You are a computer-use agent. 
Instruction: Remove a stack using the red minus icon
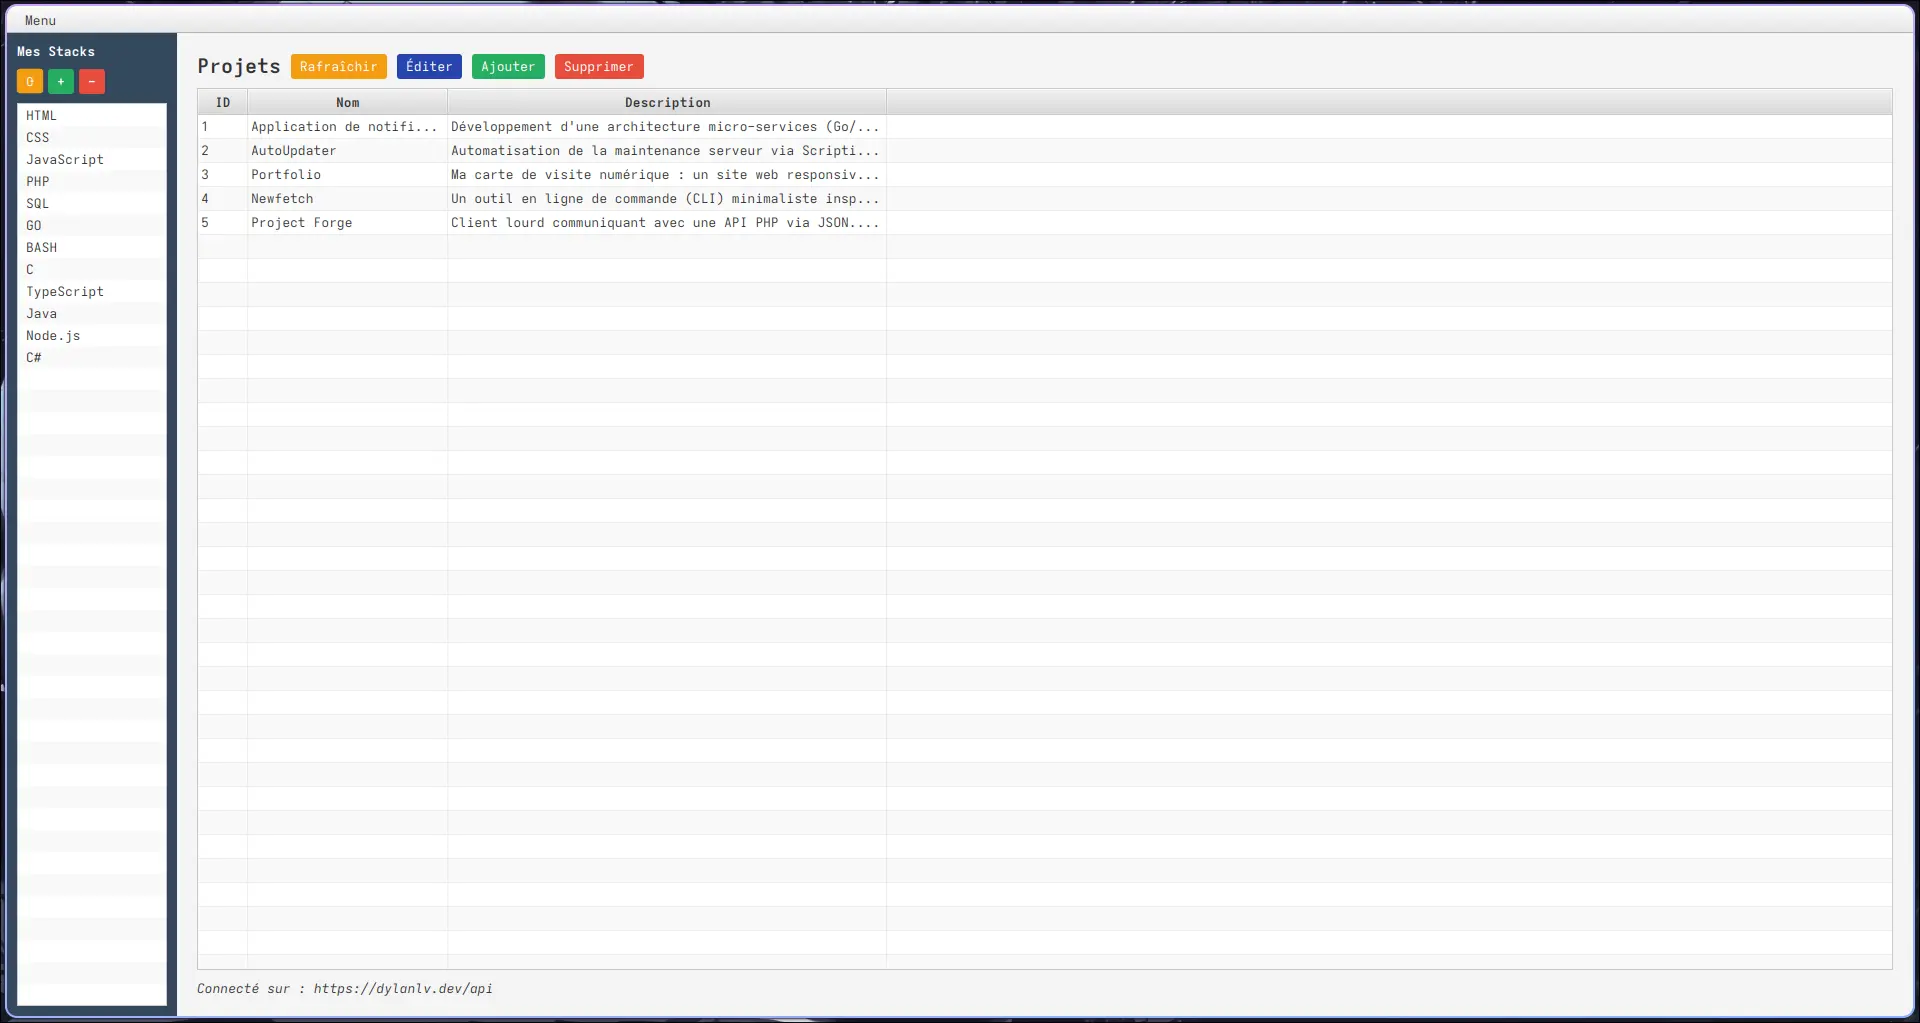91,81
